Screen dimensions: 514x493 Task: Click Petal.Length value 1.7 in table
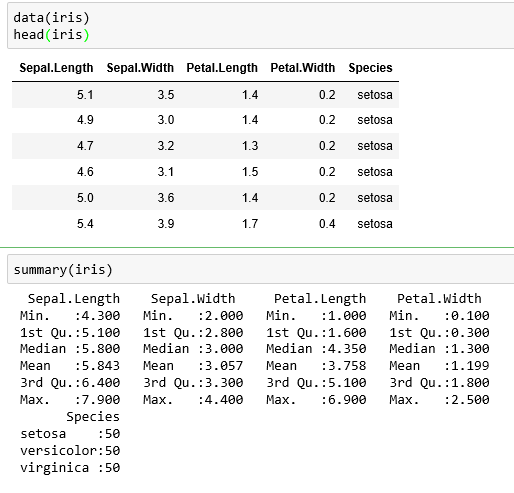pyautogui.click(x=250, y=224)
